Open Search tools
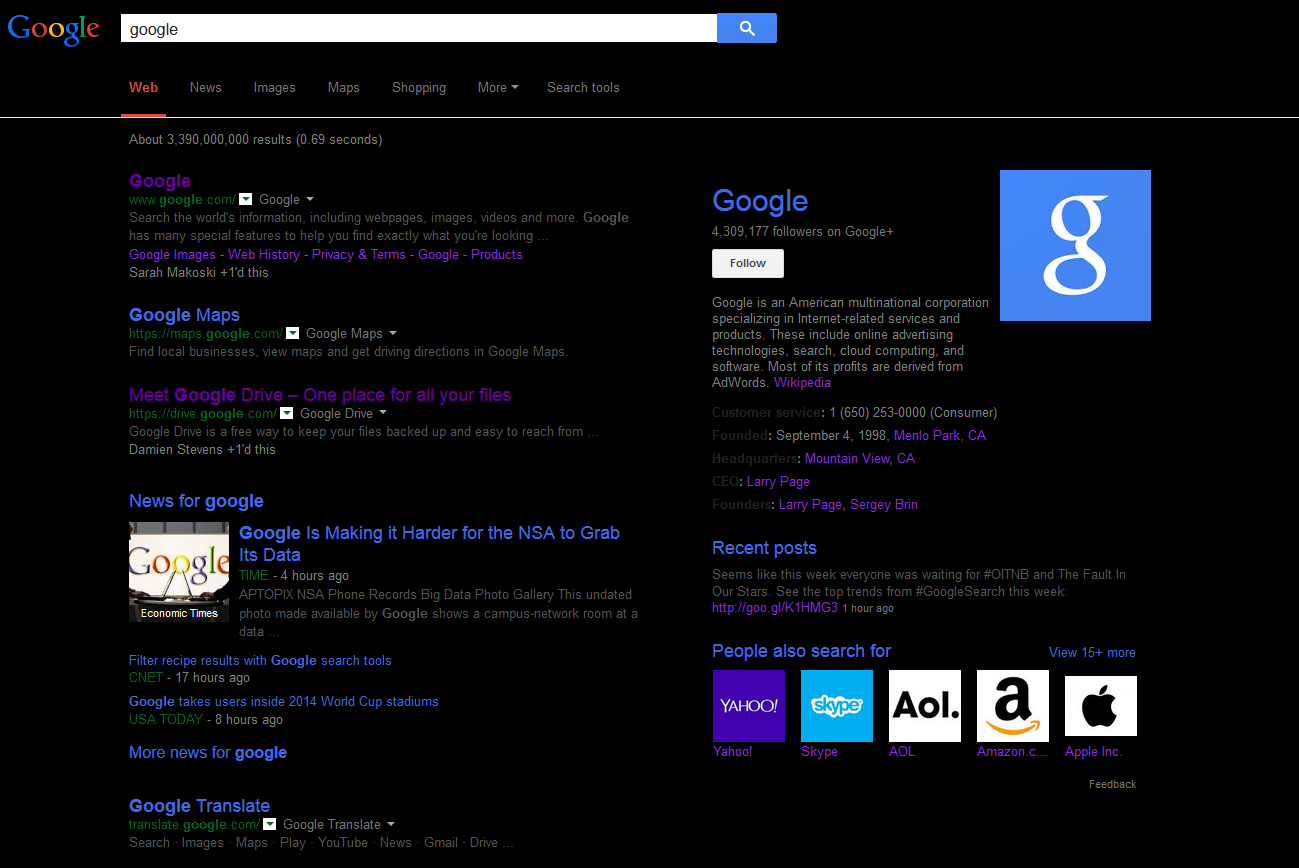This screenshot has width=1299, height=868. pyautogui.click(x=583, y=87)
